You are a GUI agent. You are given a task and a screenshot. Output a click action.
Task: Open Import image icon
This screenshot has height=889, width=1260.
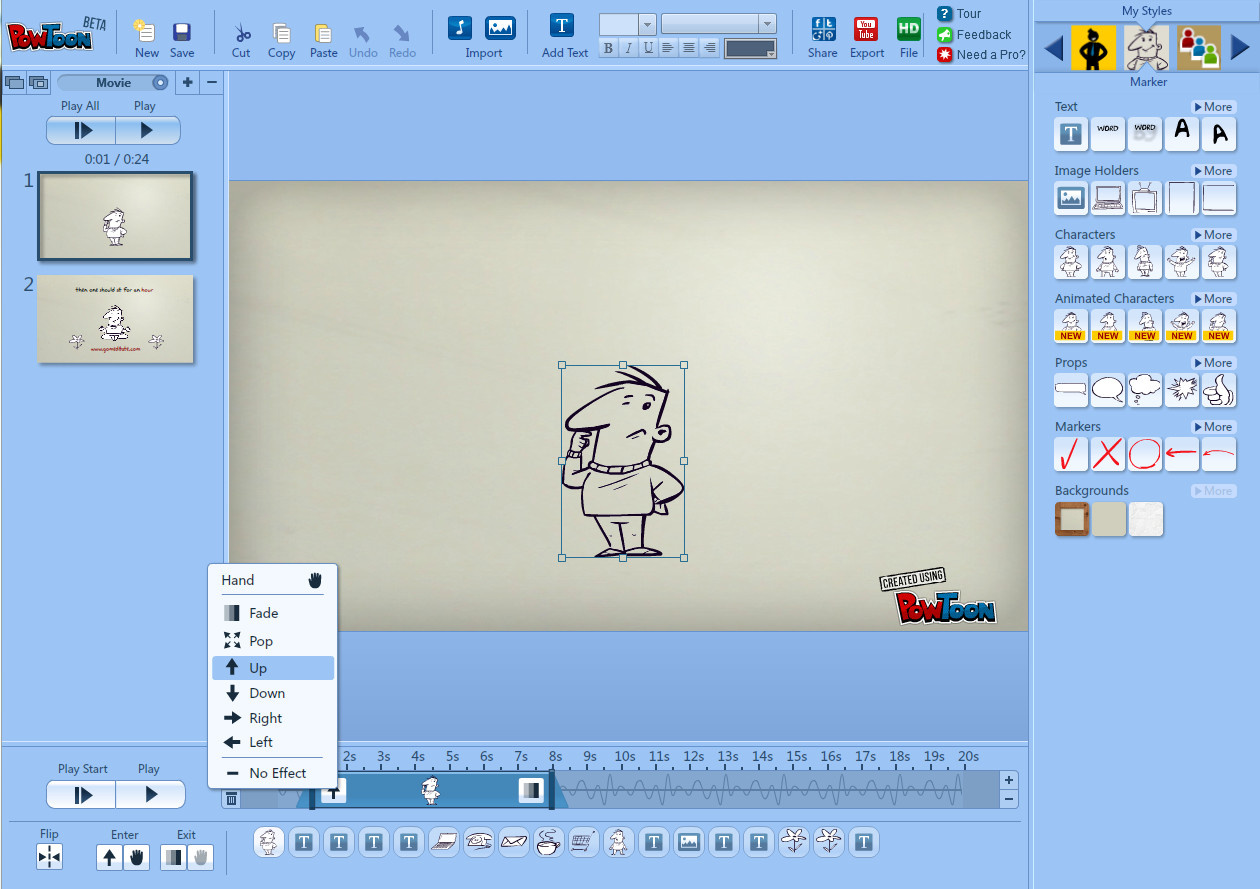pos(499,28)
